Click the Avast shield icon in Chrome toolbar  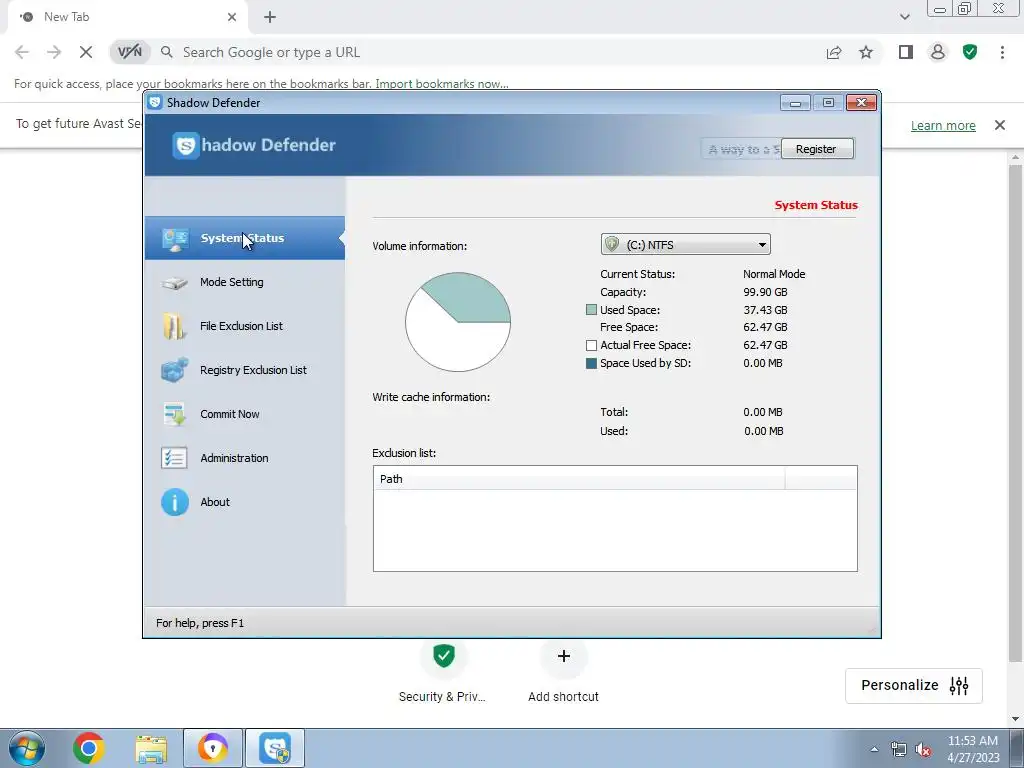970,52
